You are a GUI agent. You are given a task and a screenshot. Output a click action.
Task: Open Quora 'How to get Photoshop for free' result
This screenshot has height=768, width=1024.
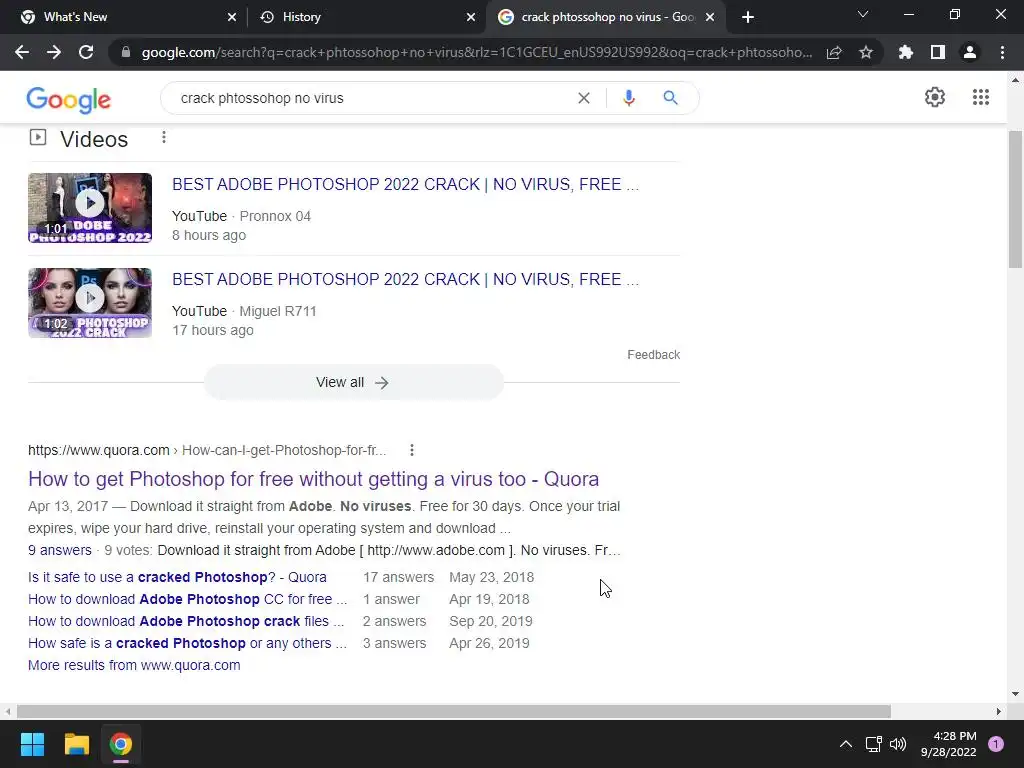point(313,479)
